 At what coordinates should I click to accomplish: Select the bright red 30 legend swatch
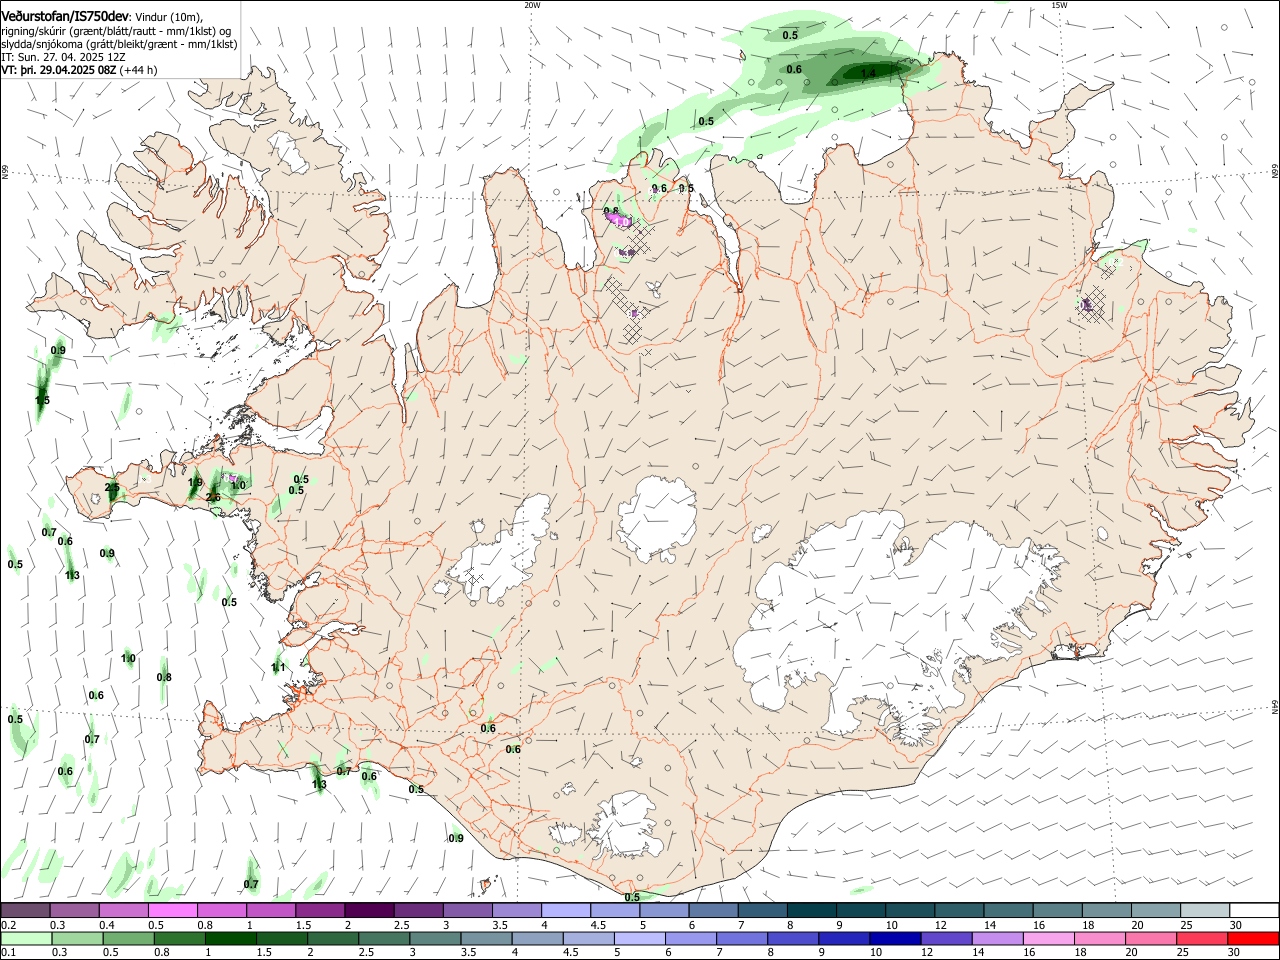(1253, 938)
